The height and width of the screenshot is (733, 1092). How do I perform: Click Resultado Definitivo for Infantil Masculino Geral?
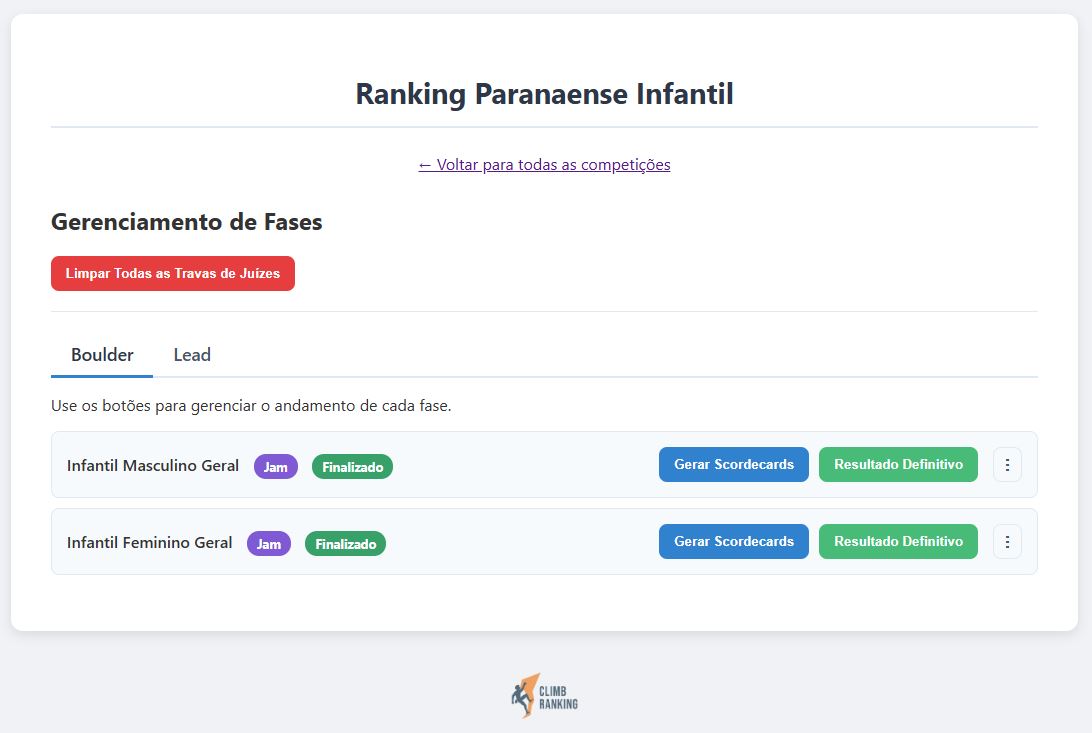pyautogui.click(x=897, y=464)
